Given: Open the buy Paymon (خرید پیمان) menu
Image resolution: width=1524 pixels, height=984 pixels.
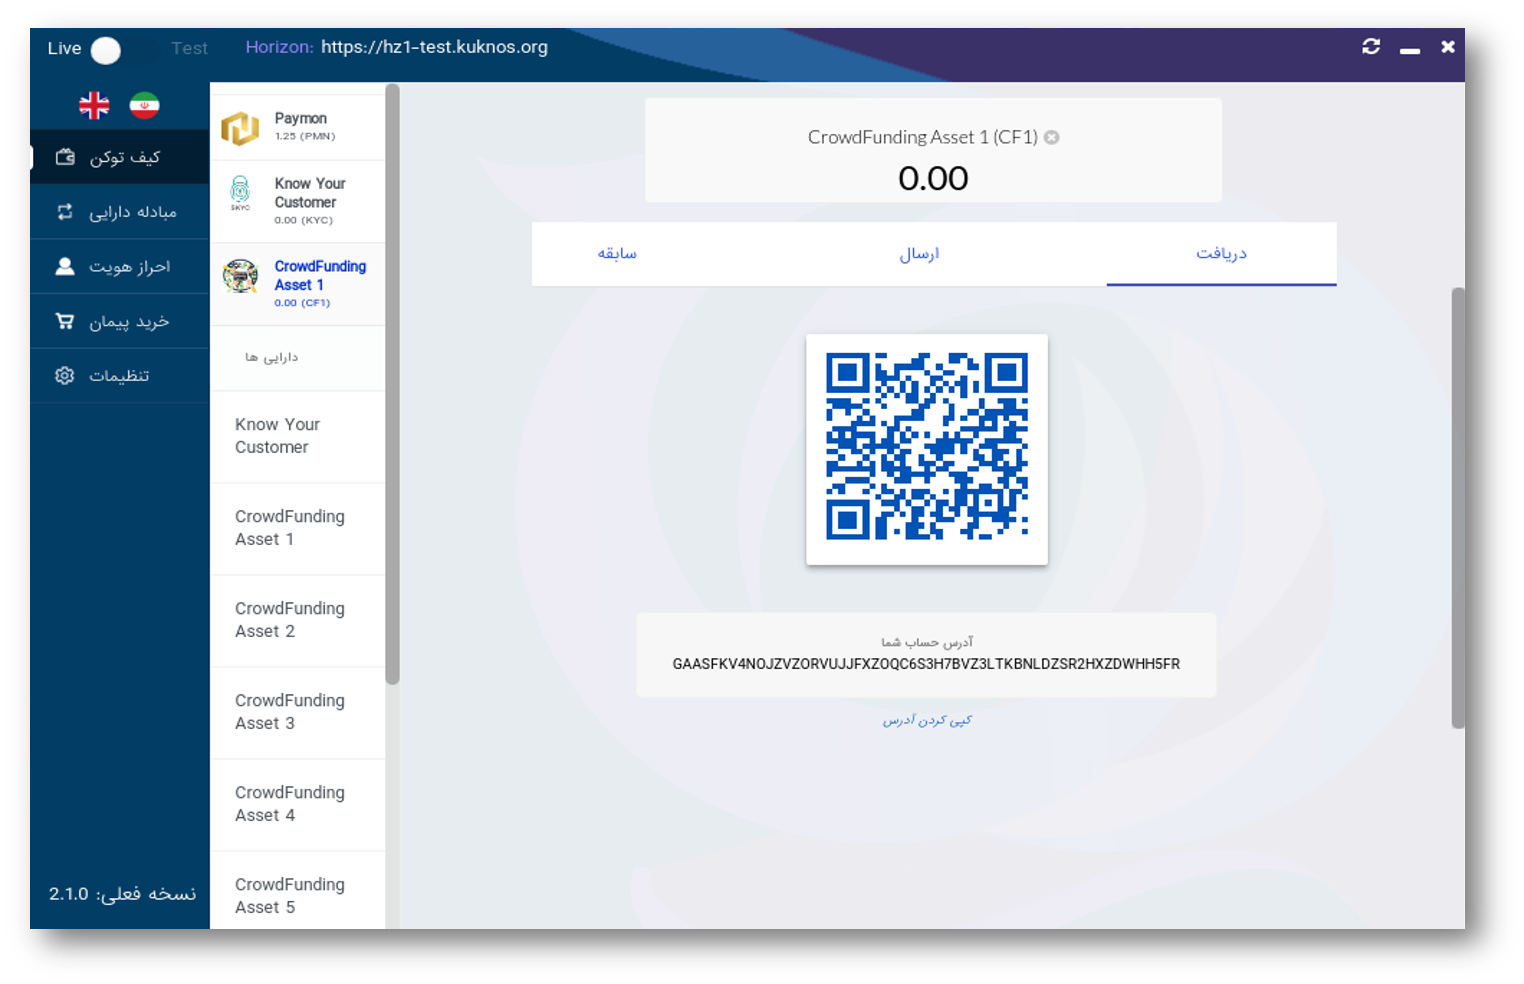Looking at the screenshot, I should pyautogui.click(x=120, y=321).
